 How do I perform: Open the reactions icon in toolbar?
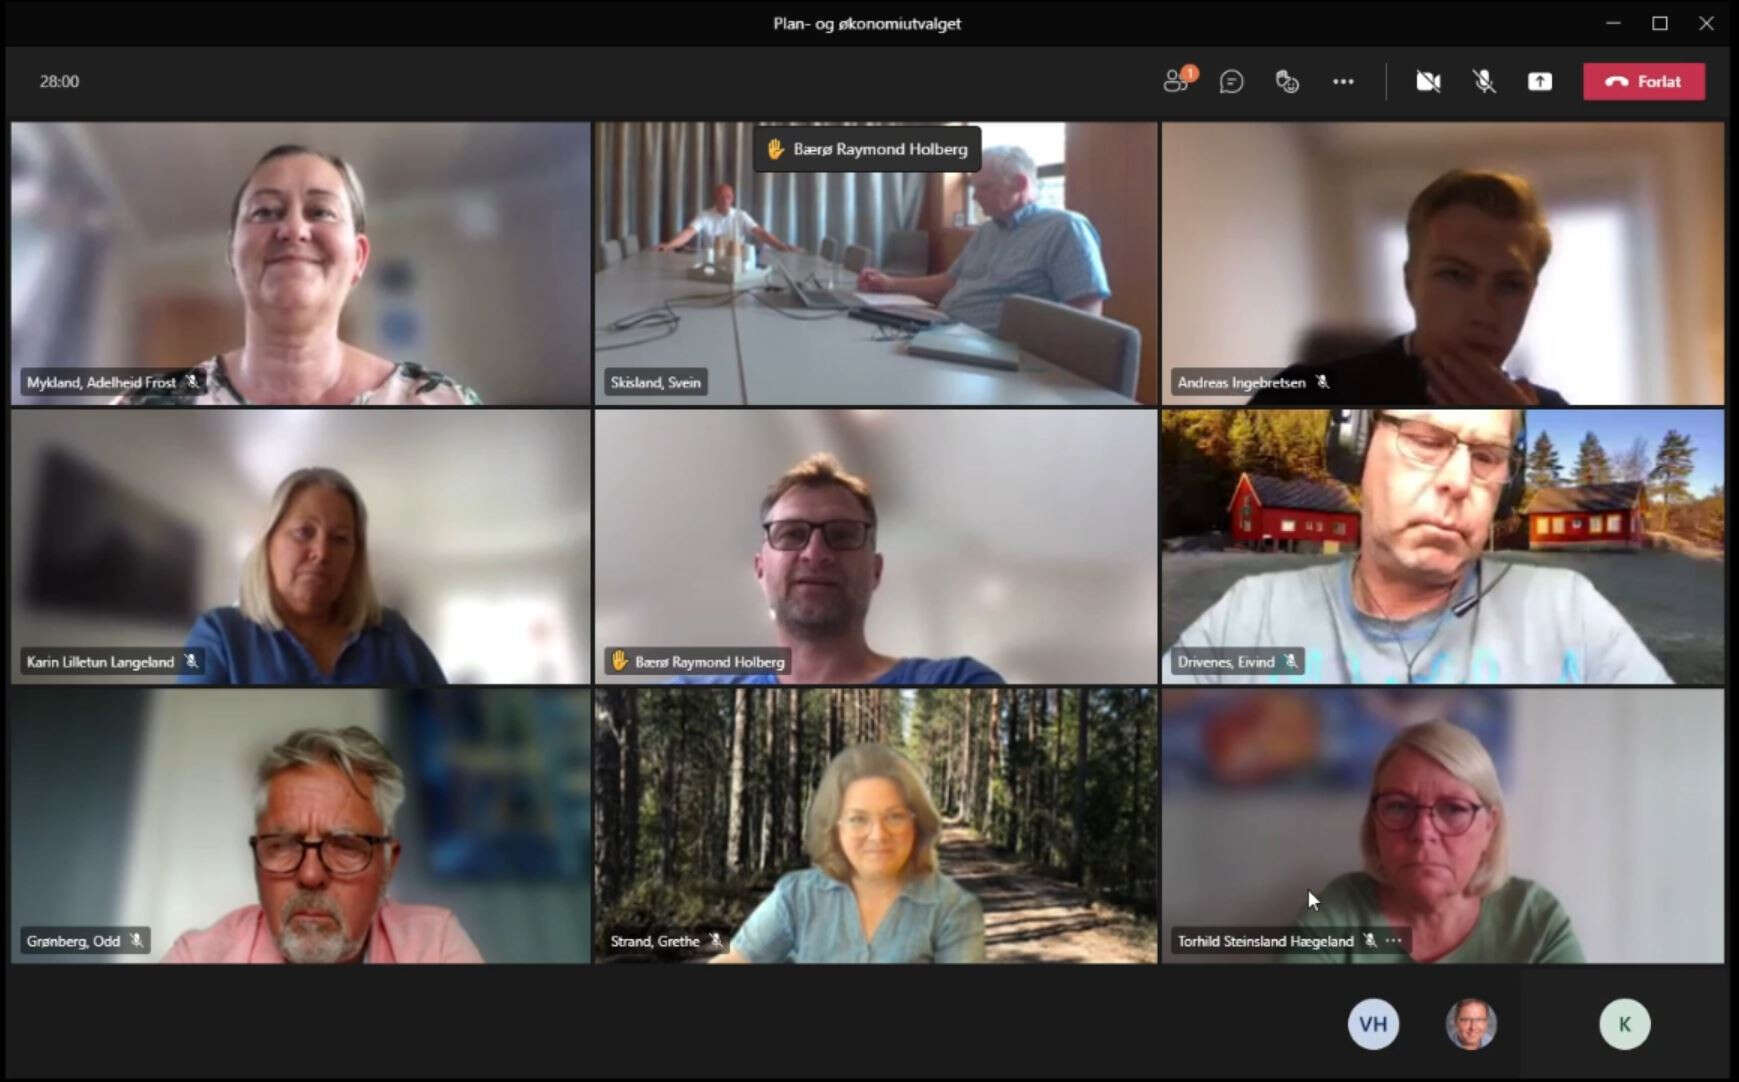pyautogui.click(x=1287, y=82)
